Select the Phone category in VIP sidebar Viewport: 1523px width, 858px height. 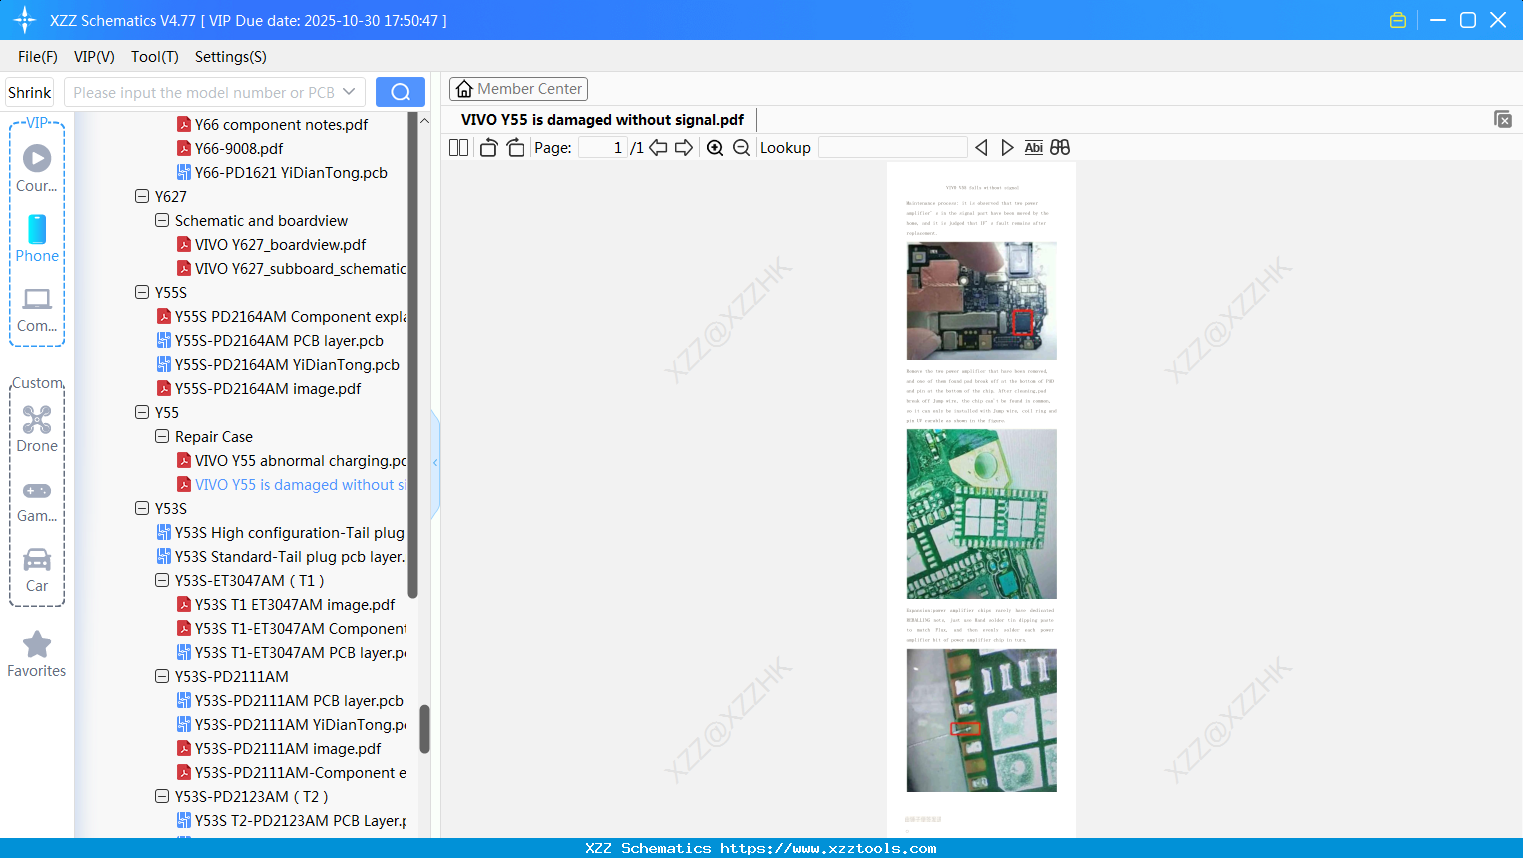pos(37,240)
